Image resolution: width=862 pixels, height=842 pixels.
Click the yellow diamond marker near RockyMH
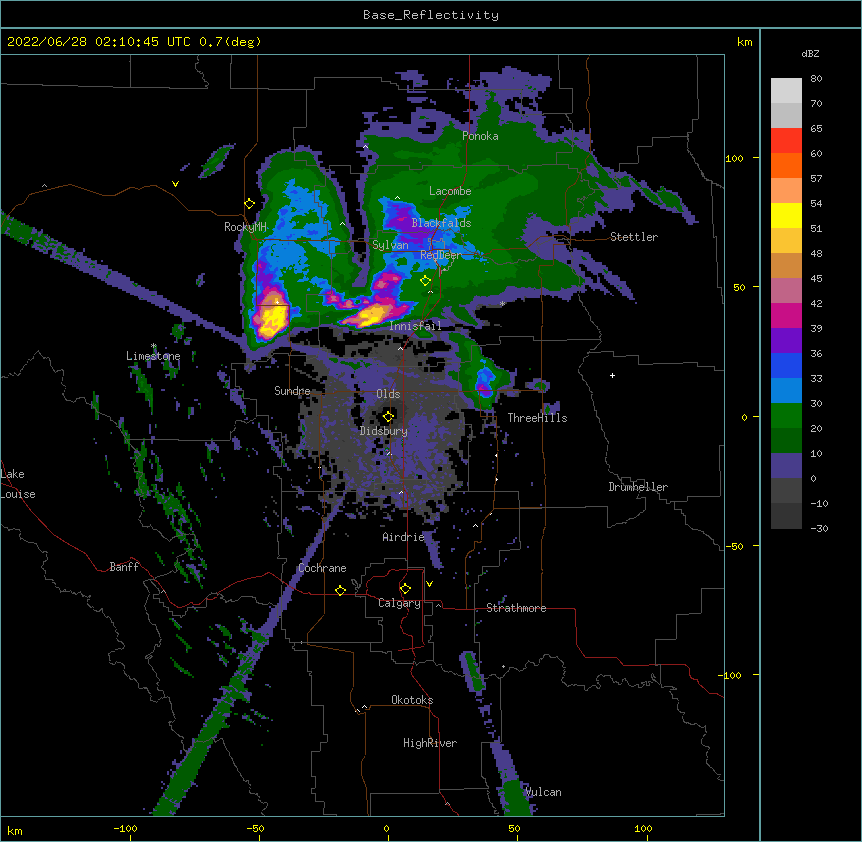pyautogui.click(x=250, y=204)
